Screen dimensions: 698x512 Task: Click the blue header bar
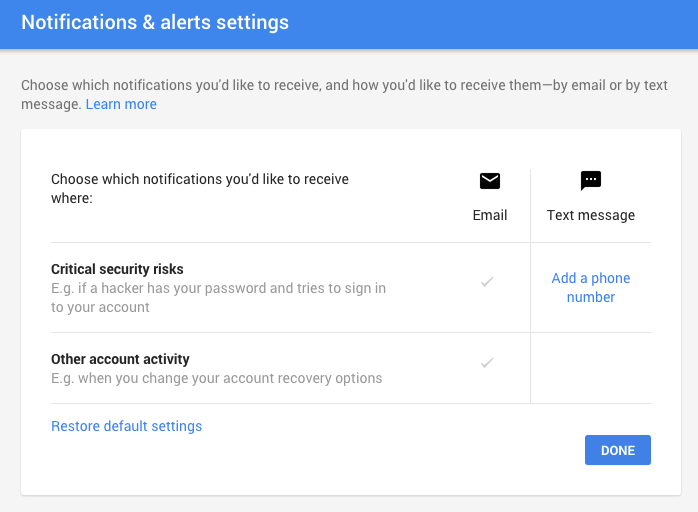[349, 24]
